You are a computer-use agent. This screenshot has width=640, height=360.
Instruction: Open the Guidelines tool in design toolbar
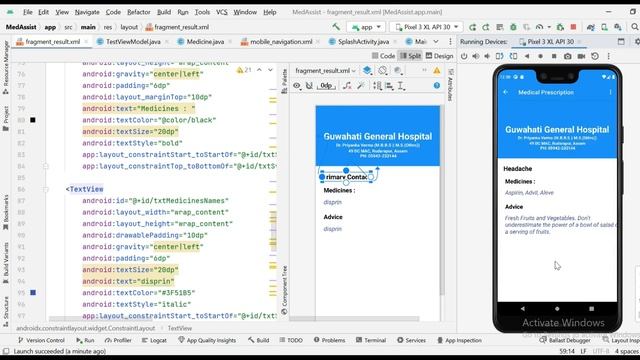click(402, 86)
